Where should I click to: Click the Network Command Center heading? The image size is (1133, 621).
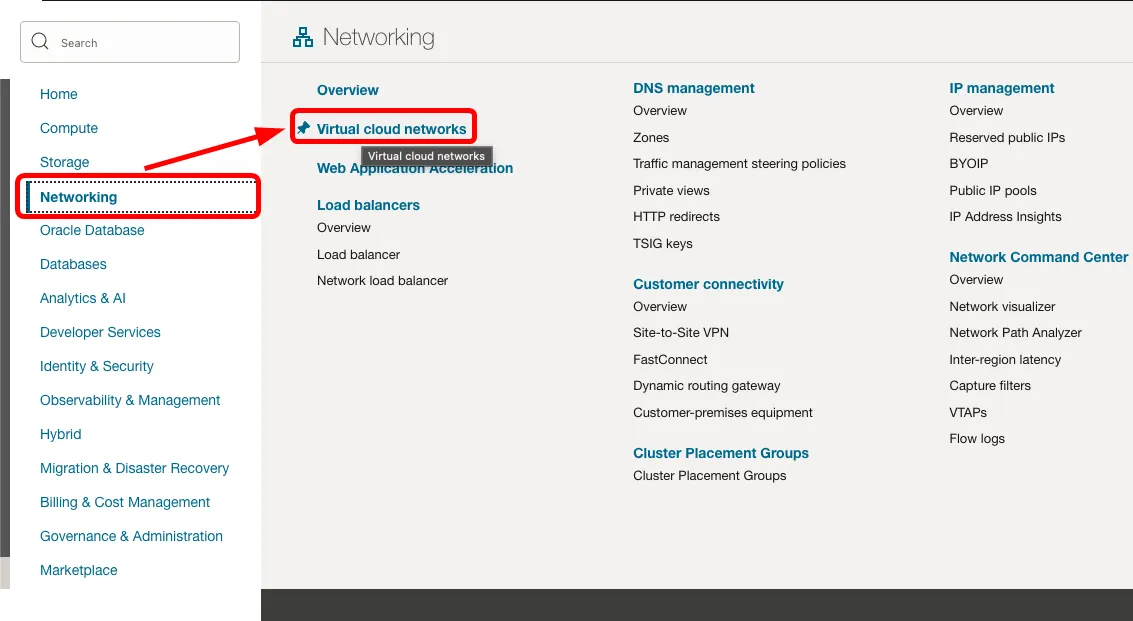click(x=1038, y=257)
